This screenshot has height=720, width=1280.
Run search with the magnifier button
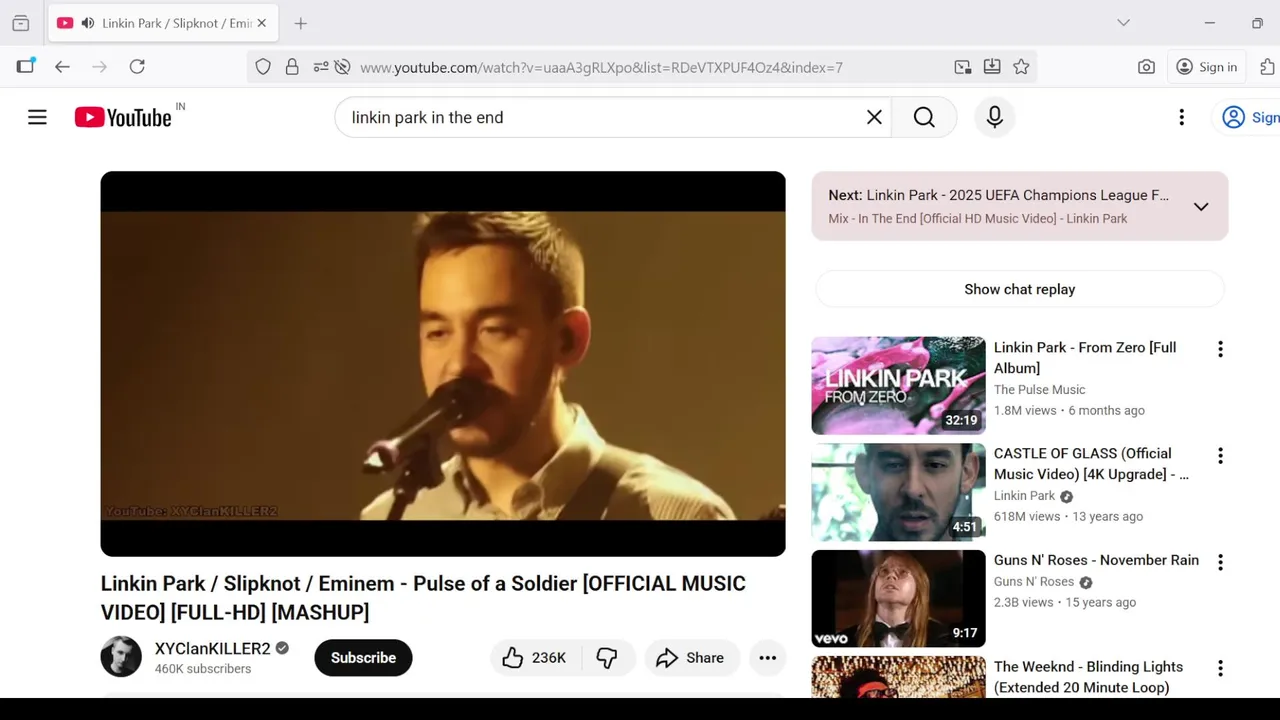pyautogui.click(x=924, y=117)
